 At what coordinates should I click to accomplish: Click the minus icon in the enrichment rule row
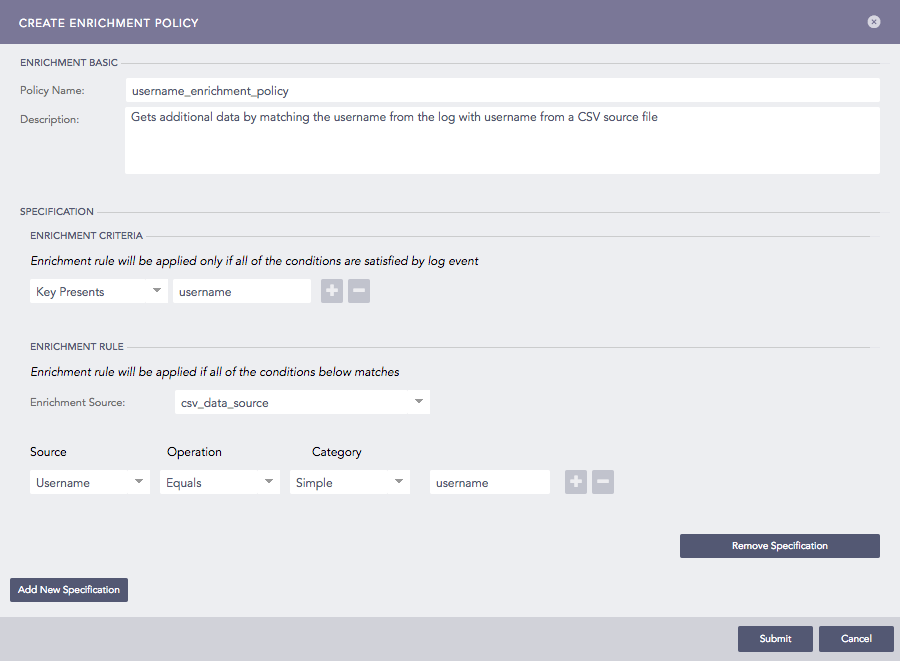pos(603,482)
